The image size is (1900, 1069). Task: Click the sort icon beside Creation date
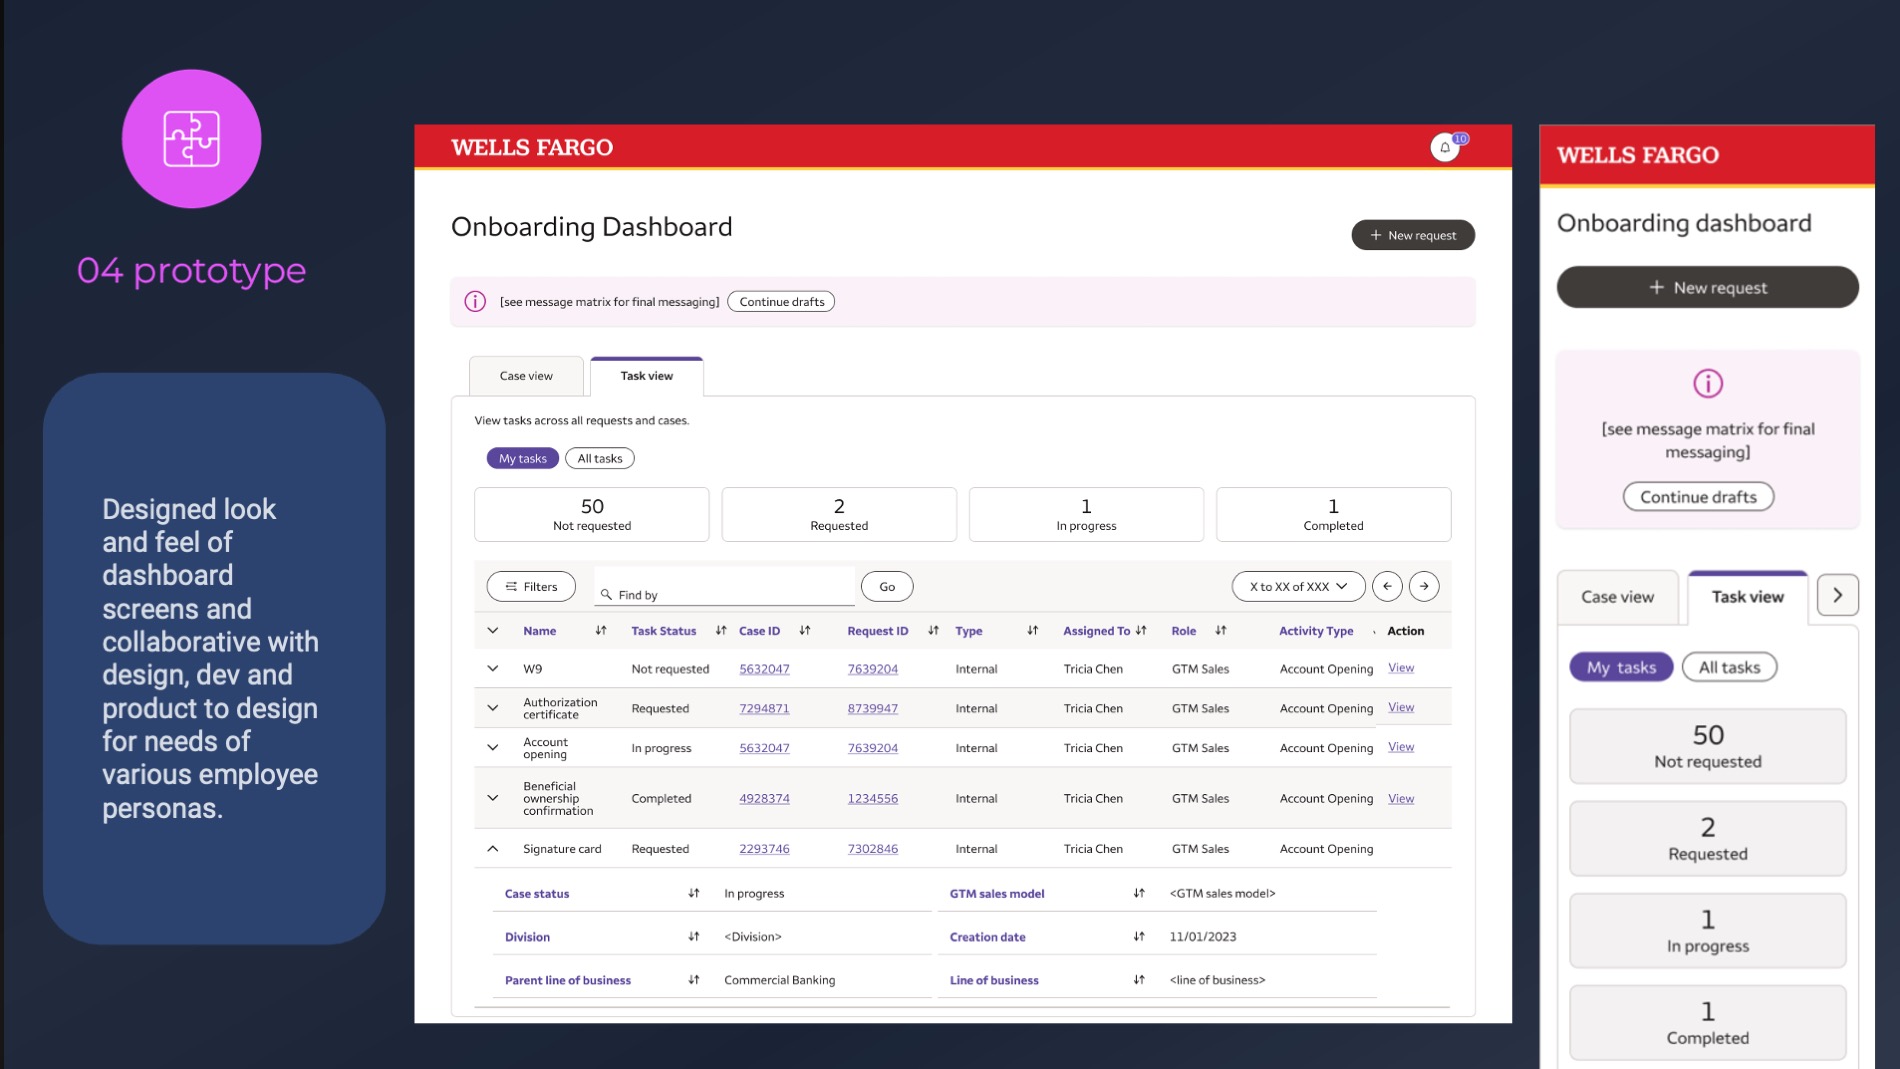1138,936
